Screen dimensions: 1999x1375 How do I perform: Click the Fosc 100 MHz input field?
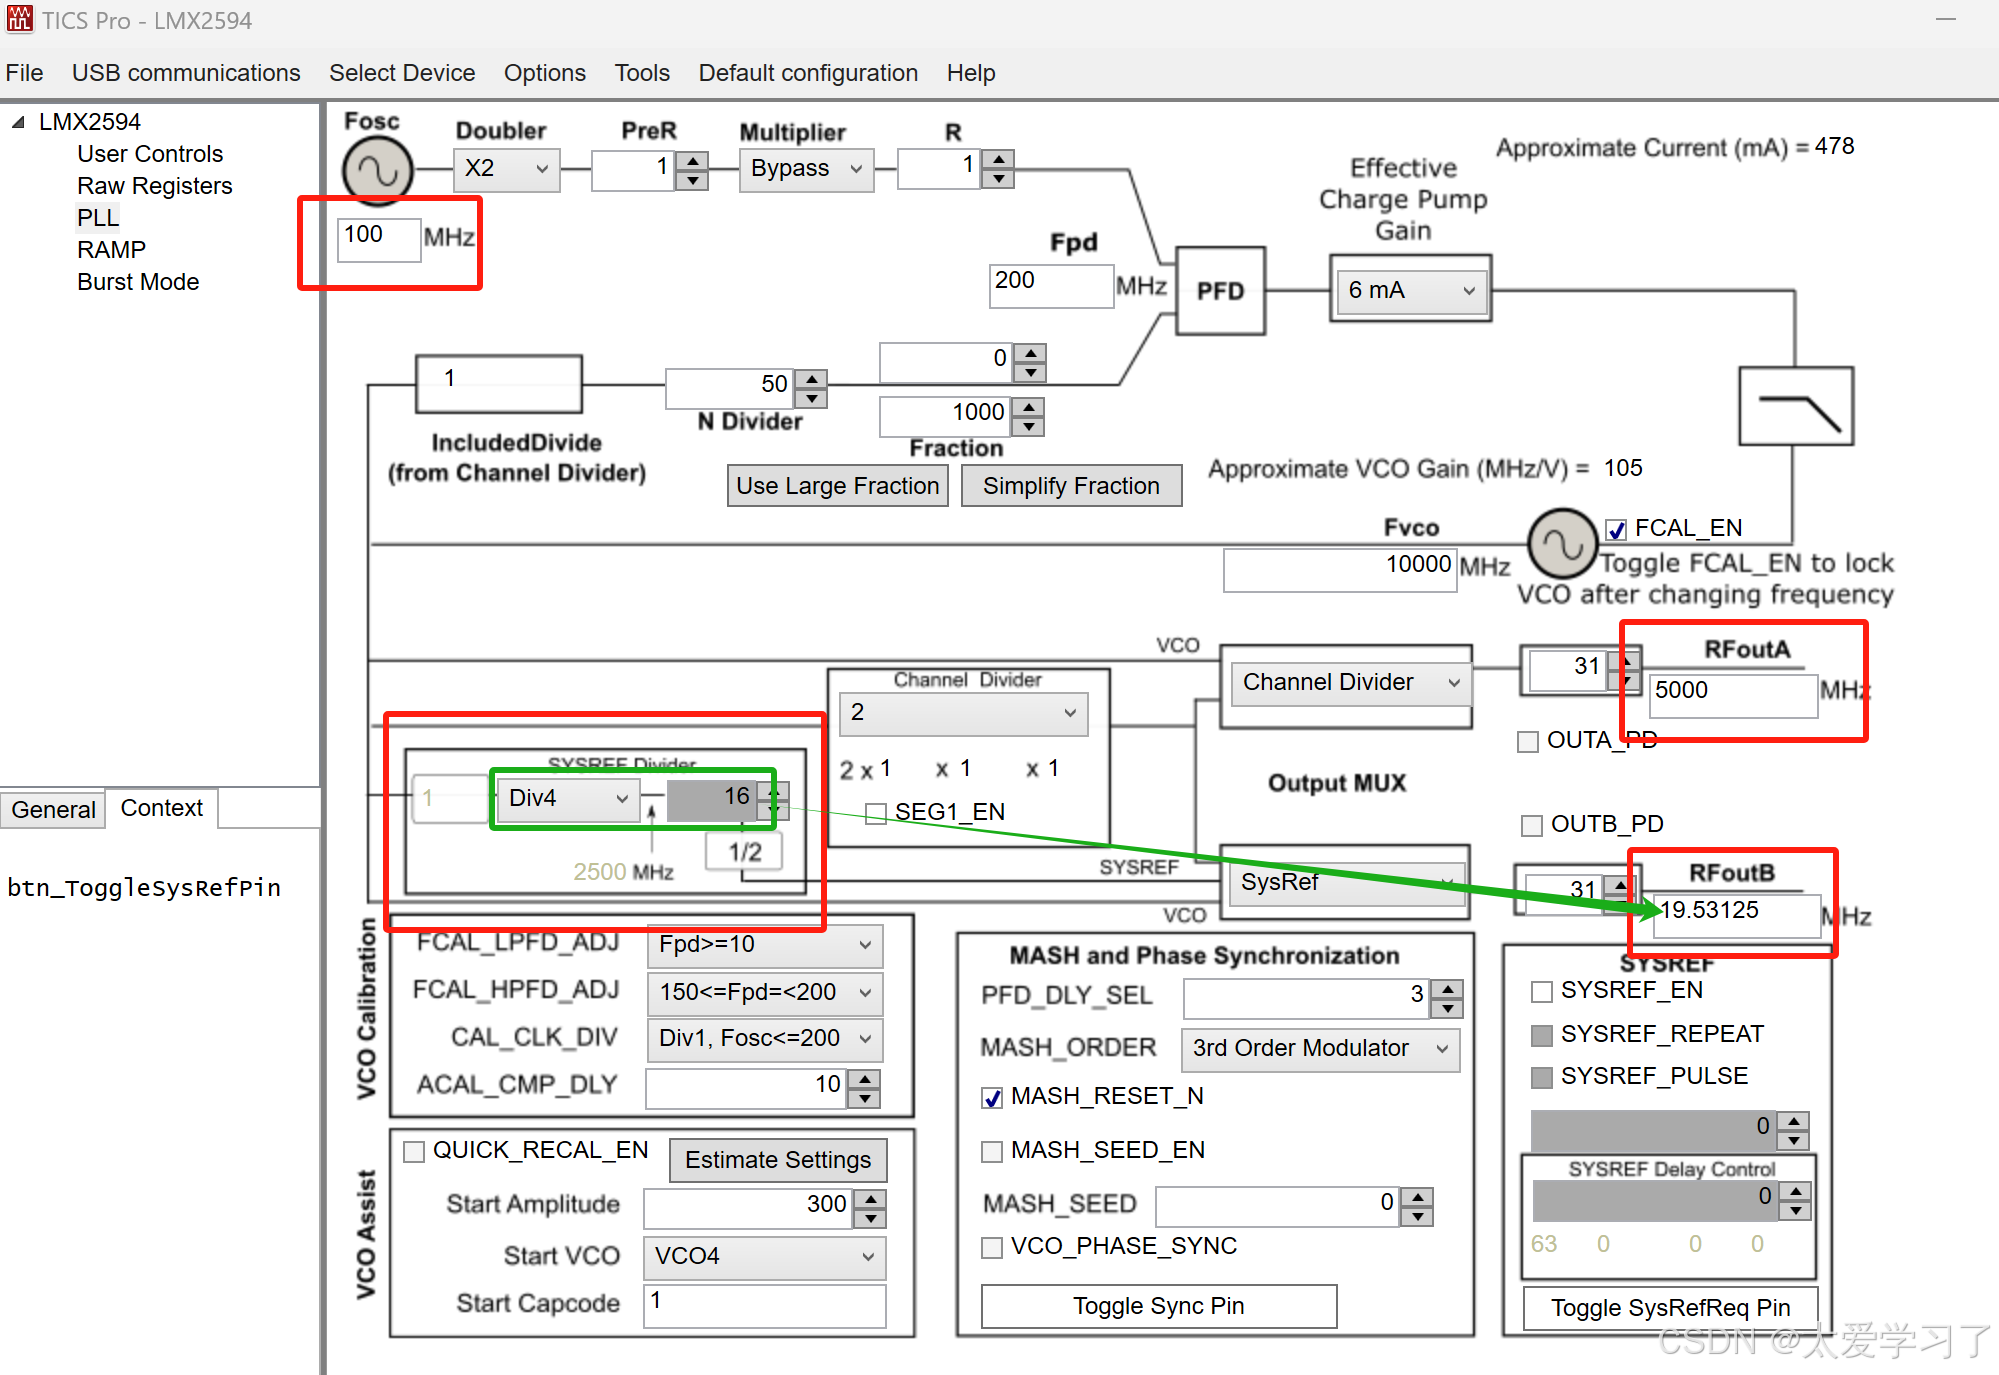(378, 238)
